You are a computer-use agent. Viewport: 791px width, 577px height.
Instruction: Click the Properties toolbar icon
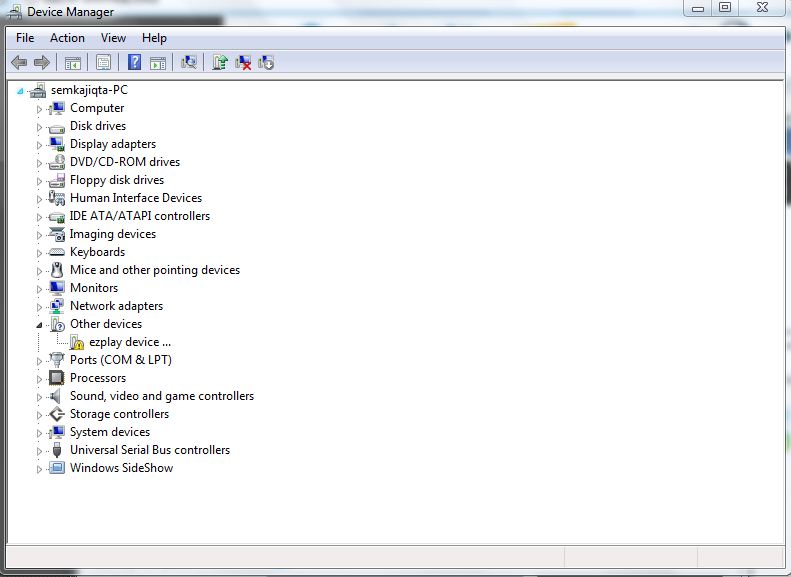tap(102, 62)
